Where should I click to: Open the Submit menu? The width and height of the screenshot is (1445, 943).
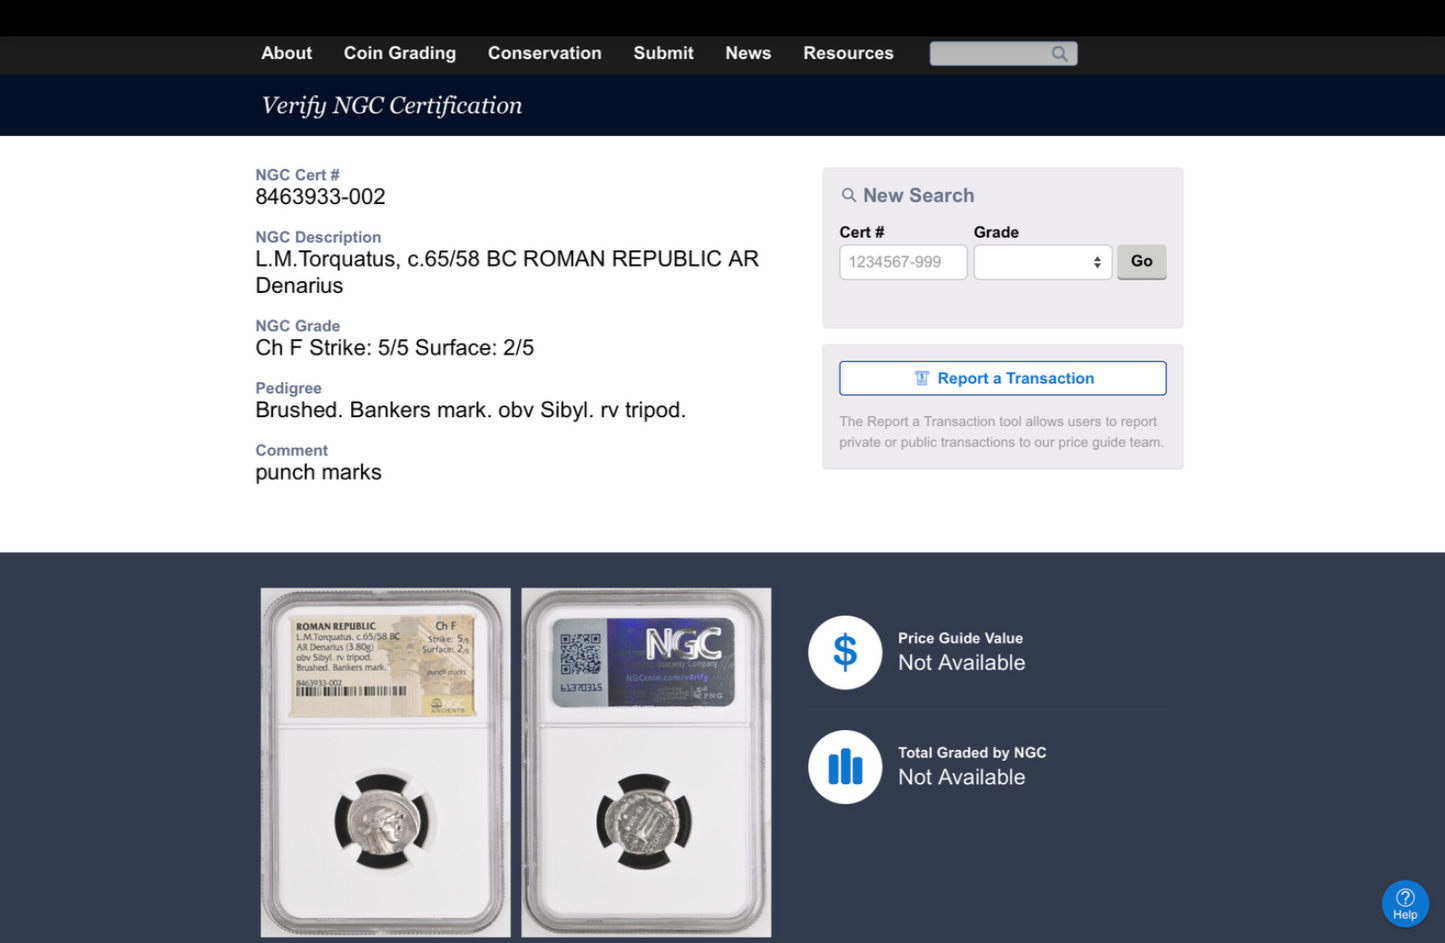point(663,53)
